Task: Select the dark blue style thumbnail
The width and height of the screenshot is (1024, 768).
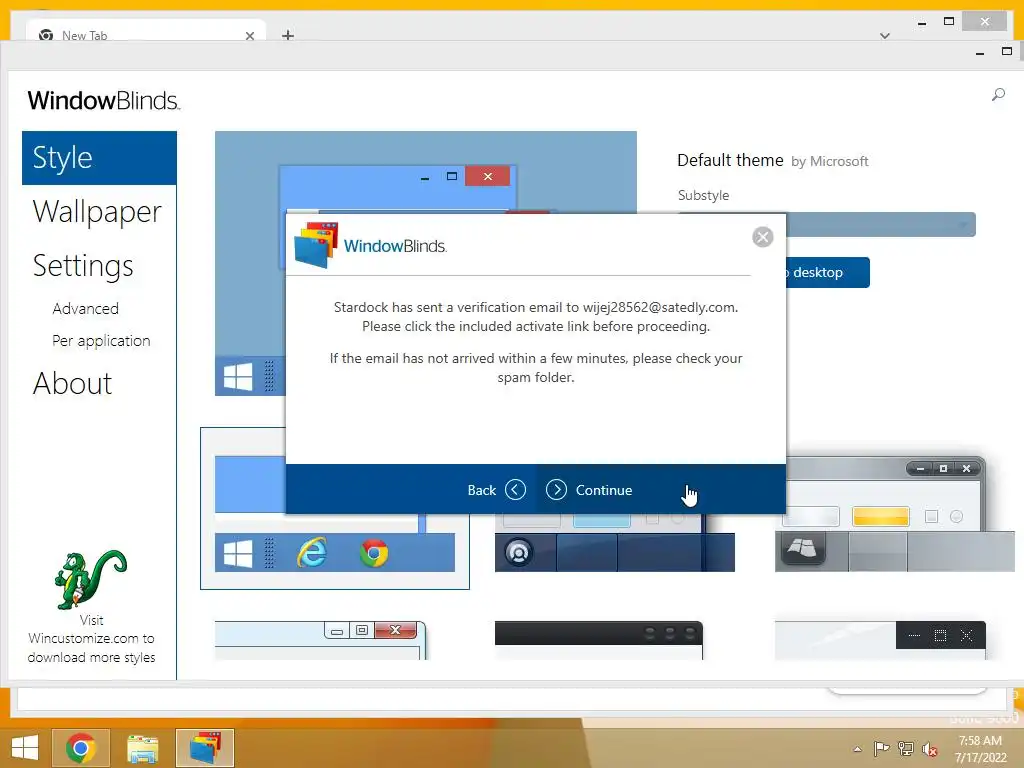Action: (615, 543)
